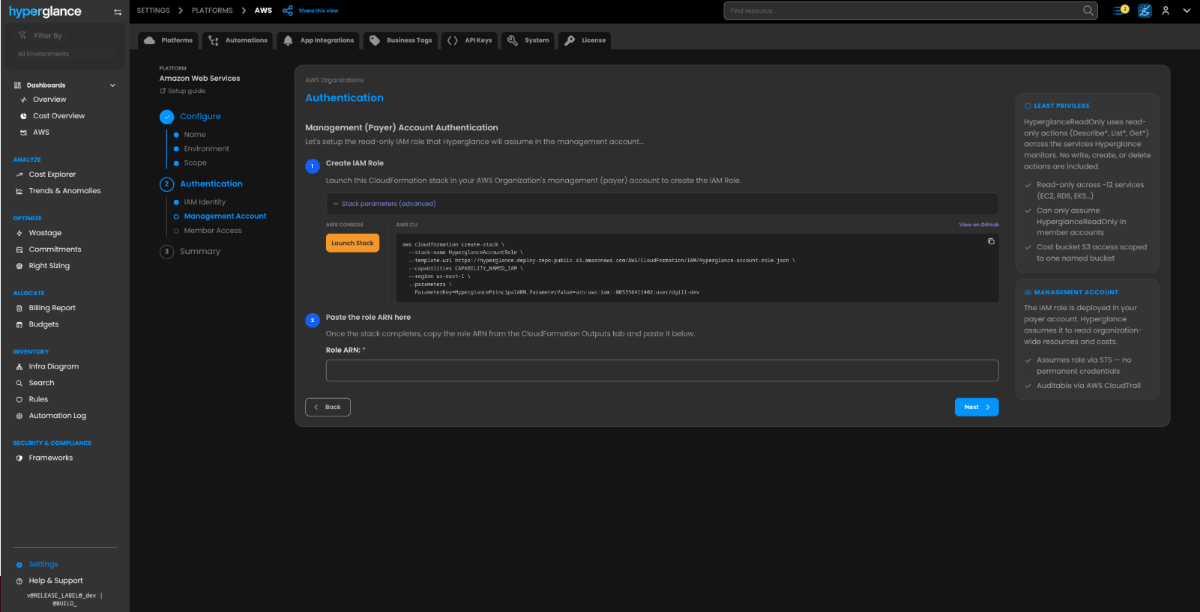Select the Member Access sub-step

coord(207,230)
